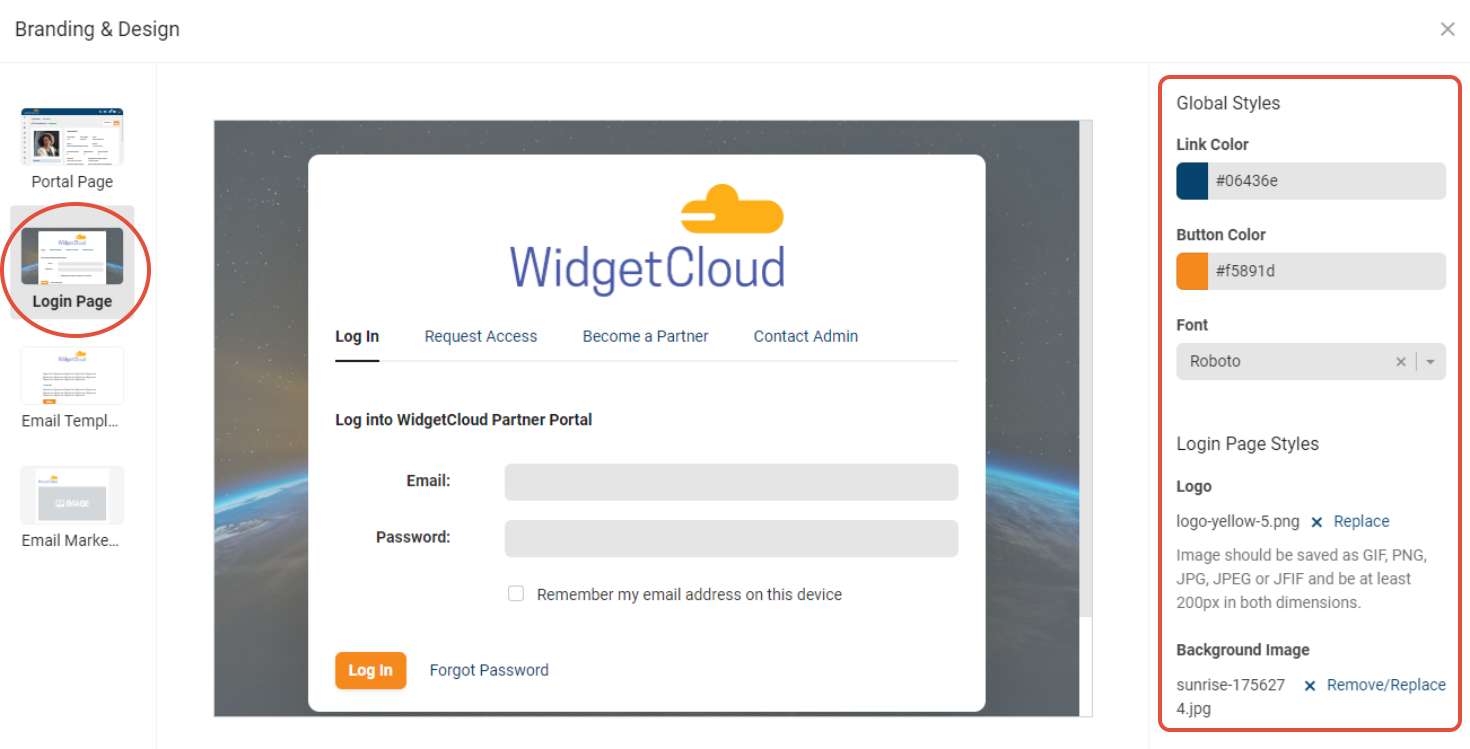Check Remember my email address checkbox

(516, 594)
